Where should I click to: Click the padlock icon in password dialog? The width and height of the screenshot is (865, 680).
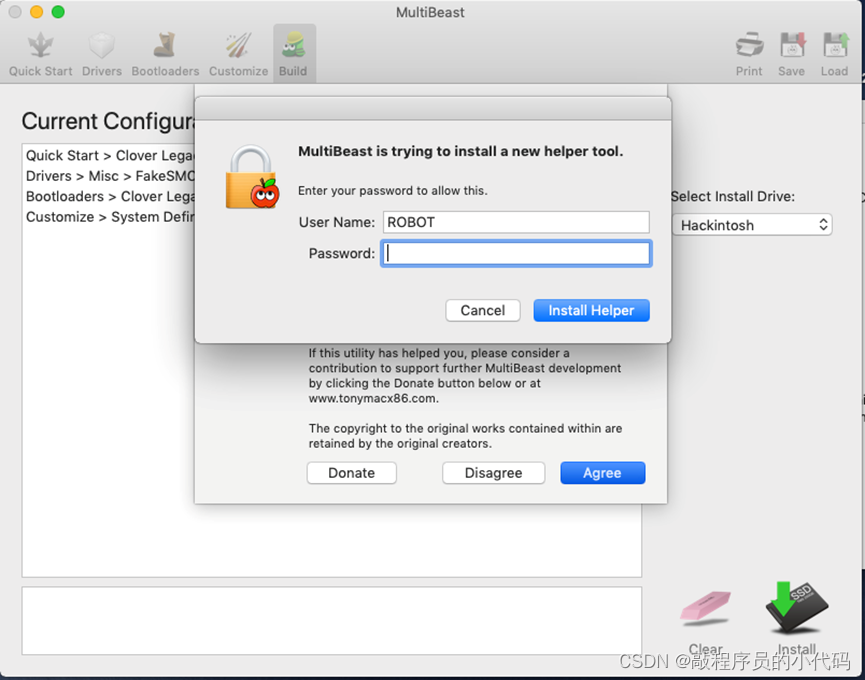(252, 177)
